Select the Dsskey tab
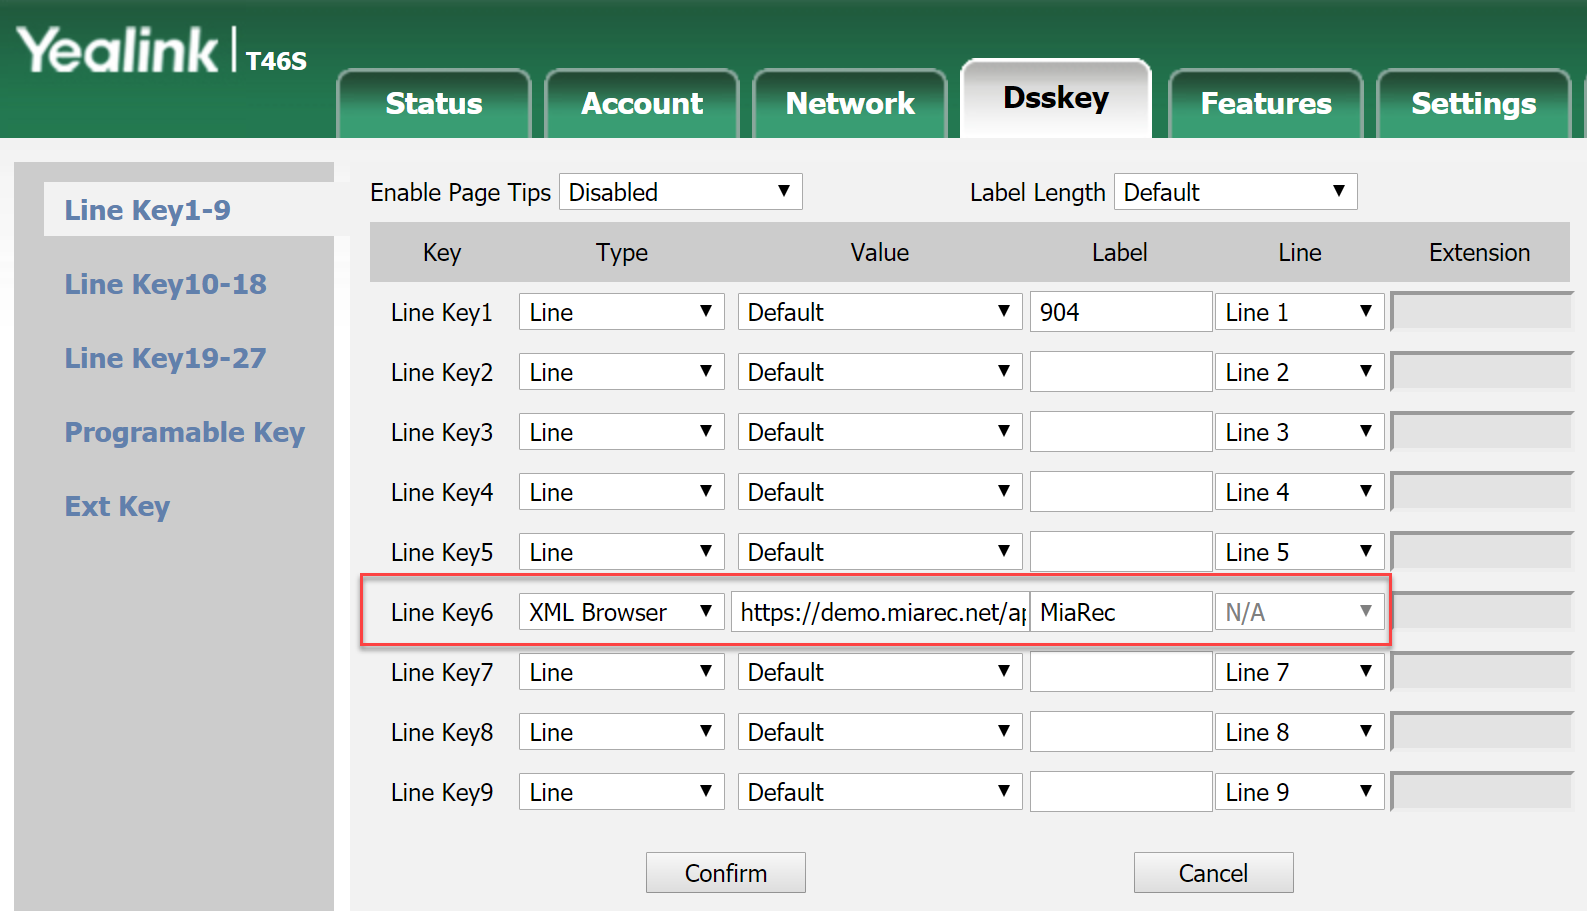 coord(1056,98)
